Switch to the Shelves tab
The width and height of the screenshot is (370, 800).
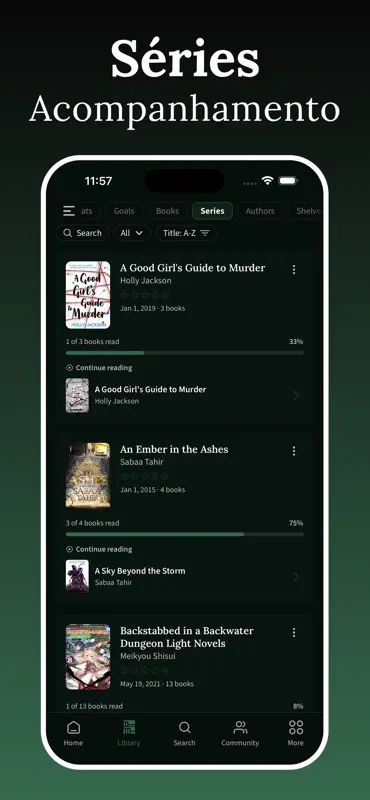click(x=306, y=211)
